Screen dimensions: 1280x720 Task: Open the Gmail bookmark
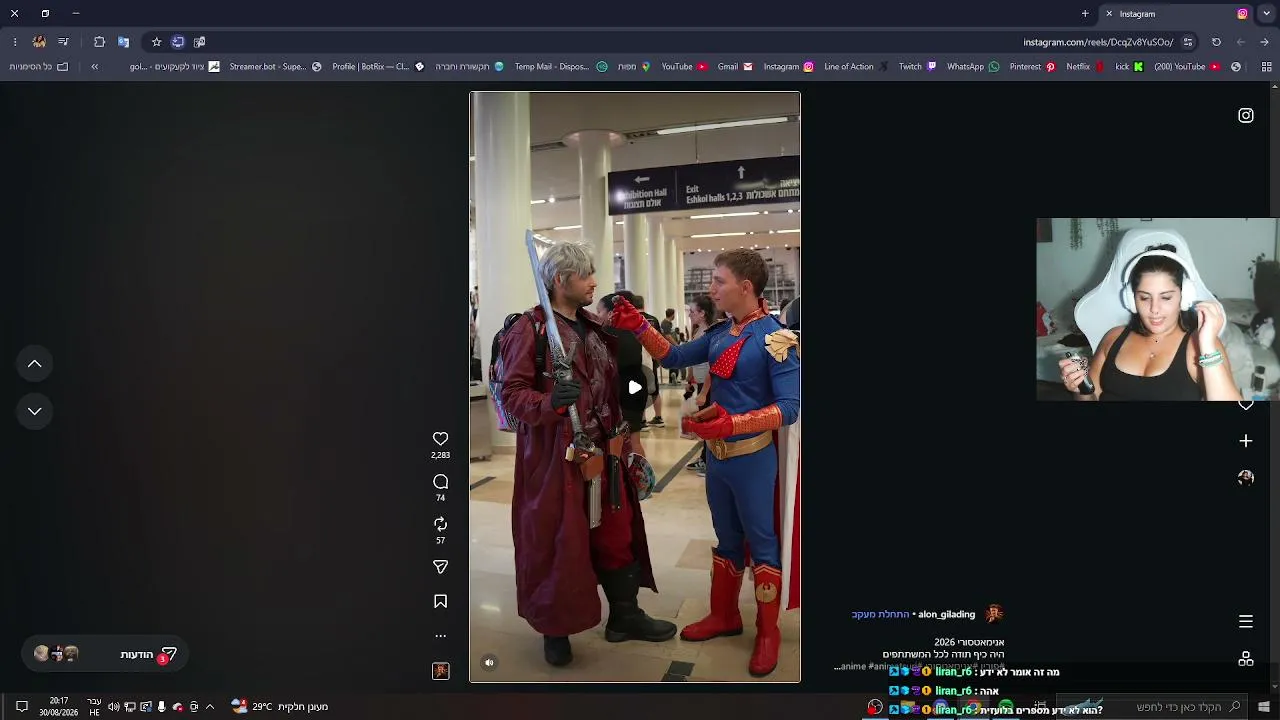pyautogui.click(x=735, y=67)
